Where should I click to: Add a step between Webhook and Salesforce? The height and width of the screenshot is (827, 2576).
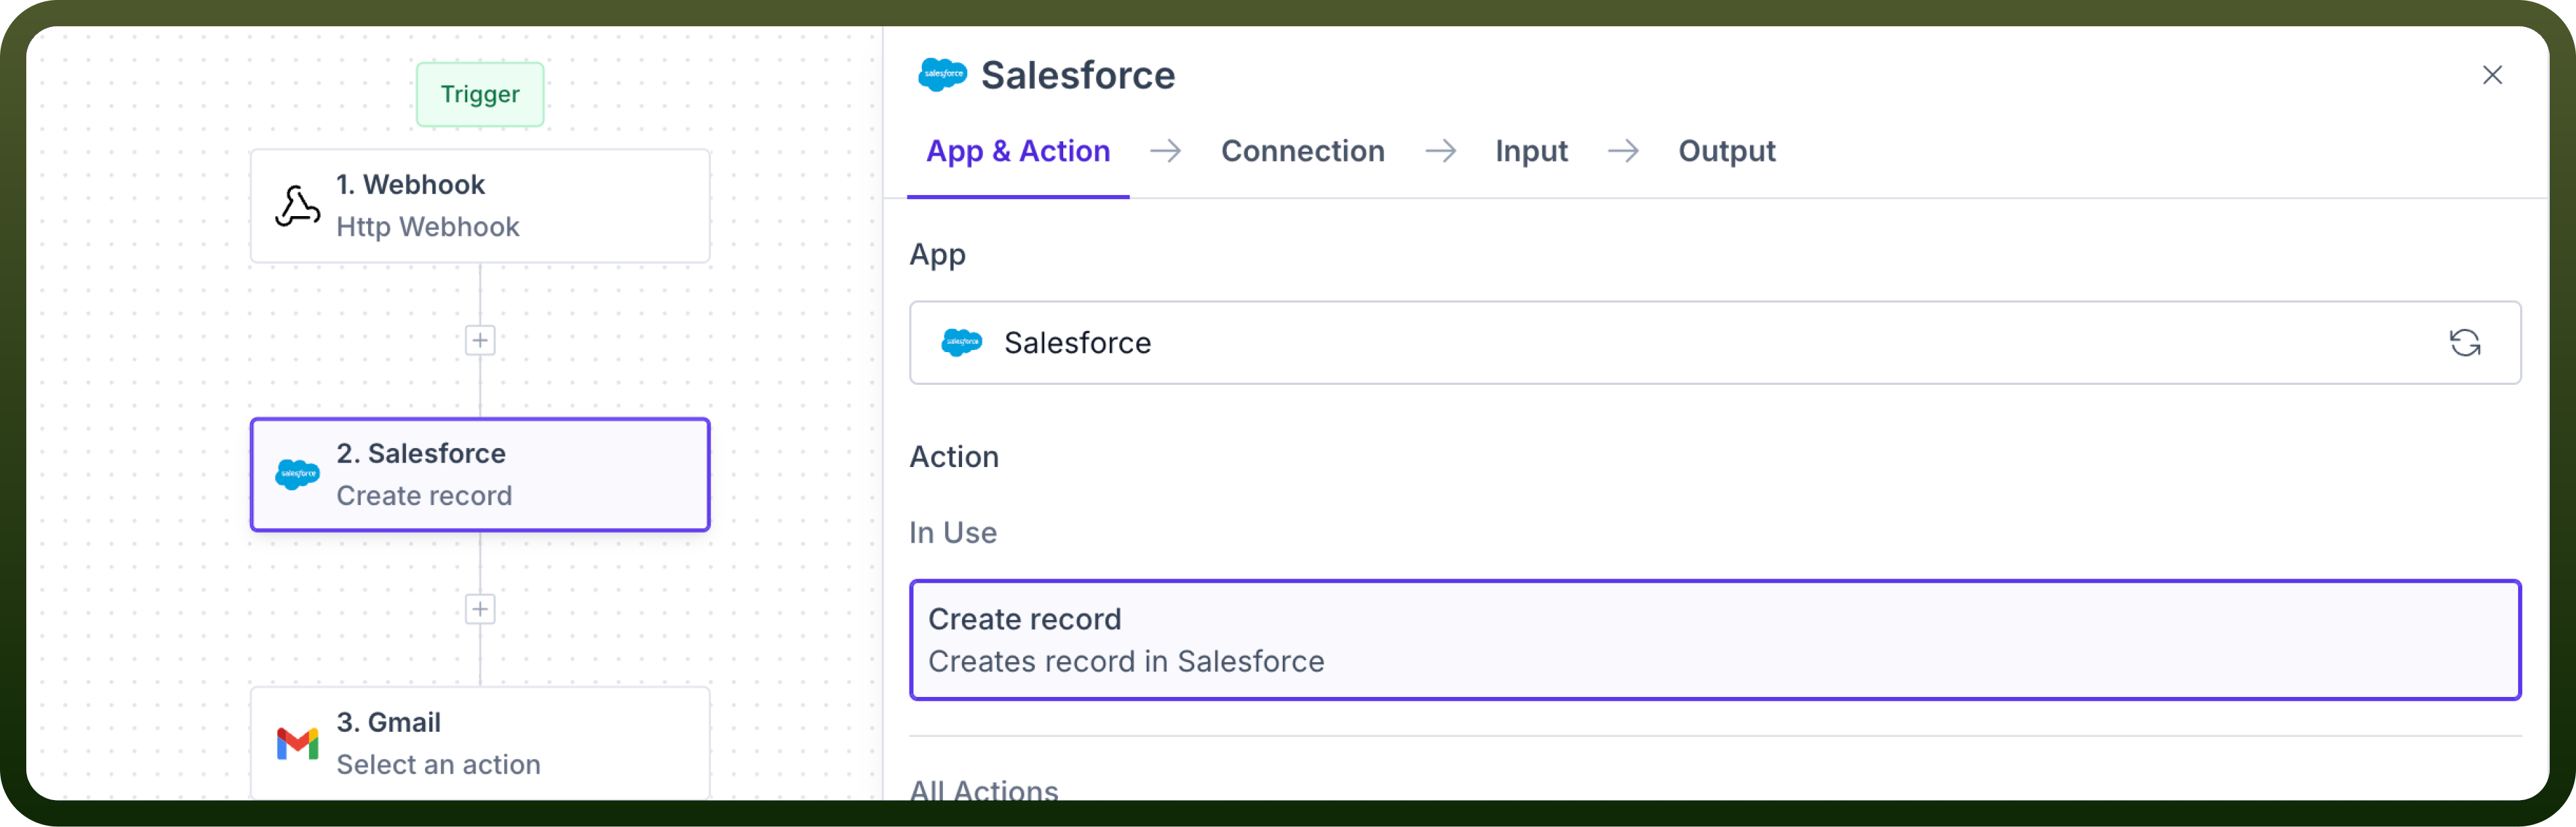click(x=480, y=341)
